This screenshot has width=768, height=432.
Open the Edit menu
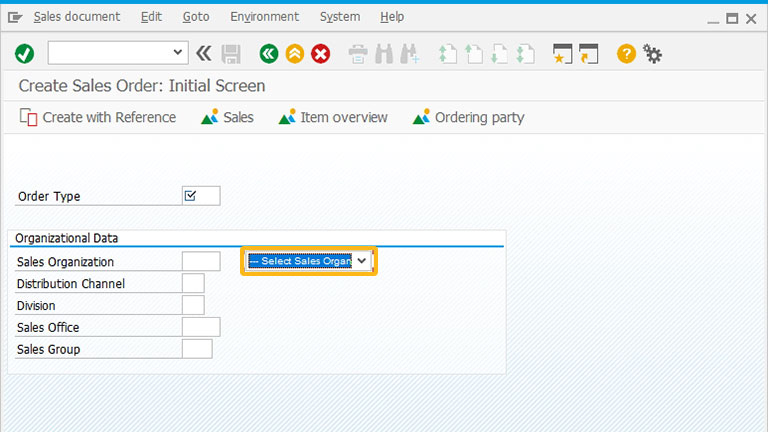pyautogui.click(x=151, y=17)
